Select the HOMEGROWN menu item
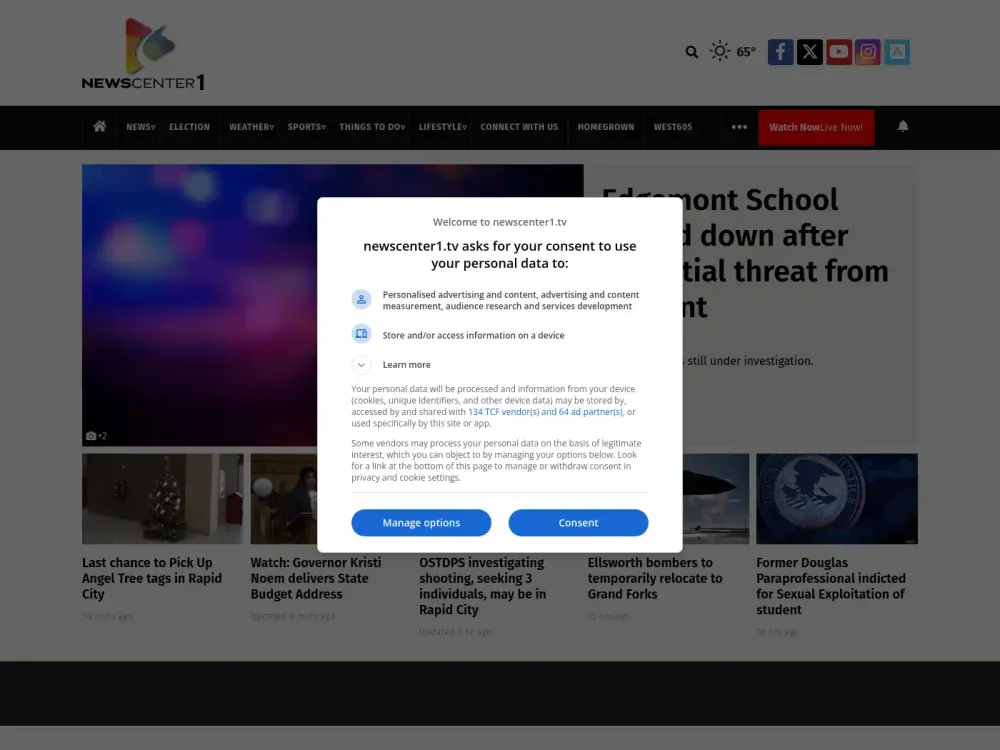The image size is (1000, 750). [x=605, y=127]
